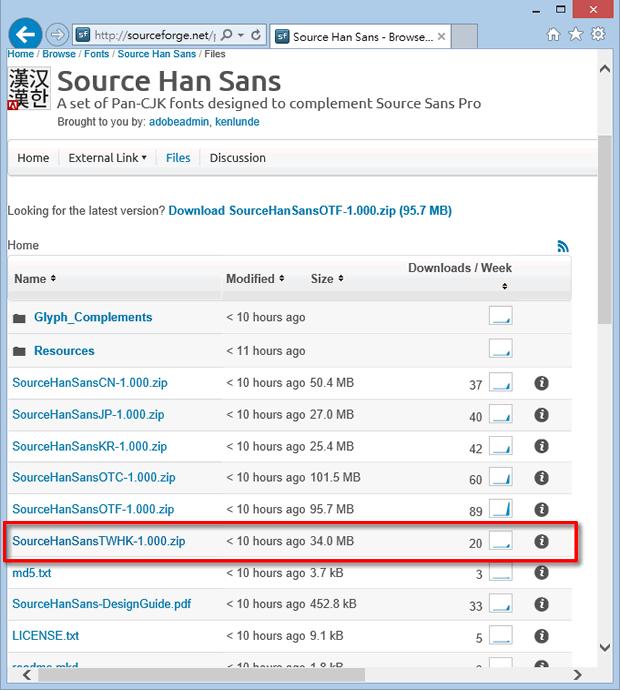The width and height of the screenshot is (620, 691).
Task: Download latest SourceHanSansOTF-1.000.zip (95.7 MB) link
Action: pyautogui.click(x=310, y=211)
